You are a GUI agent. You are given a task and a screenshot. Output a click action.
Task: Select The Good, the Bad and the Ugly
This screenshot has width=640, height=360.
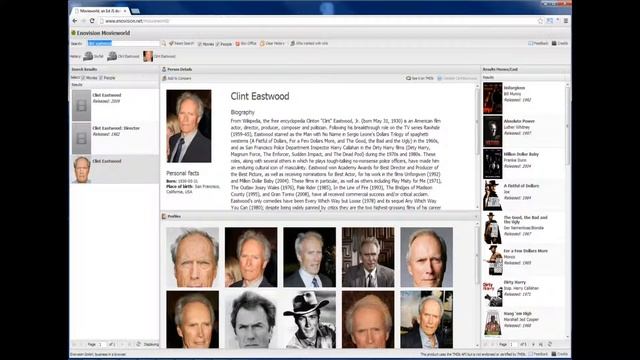click(524, 229)
